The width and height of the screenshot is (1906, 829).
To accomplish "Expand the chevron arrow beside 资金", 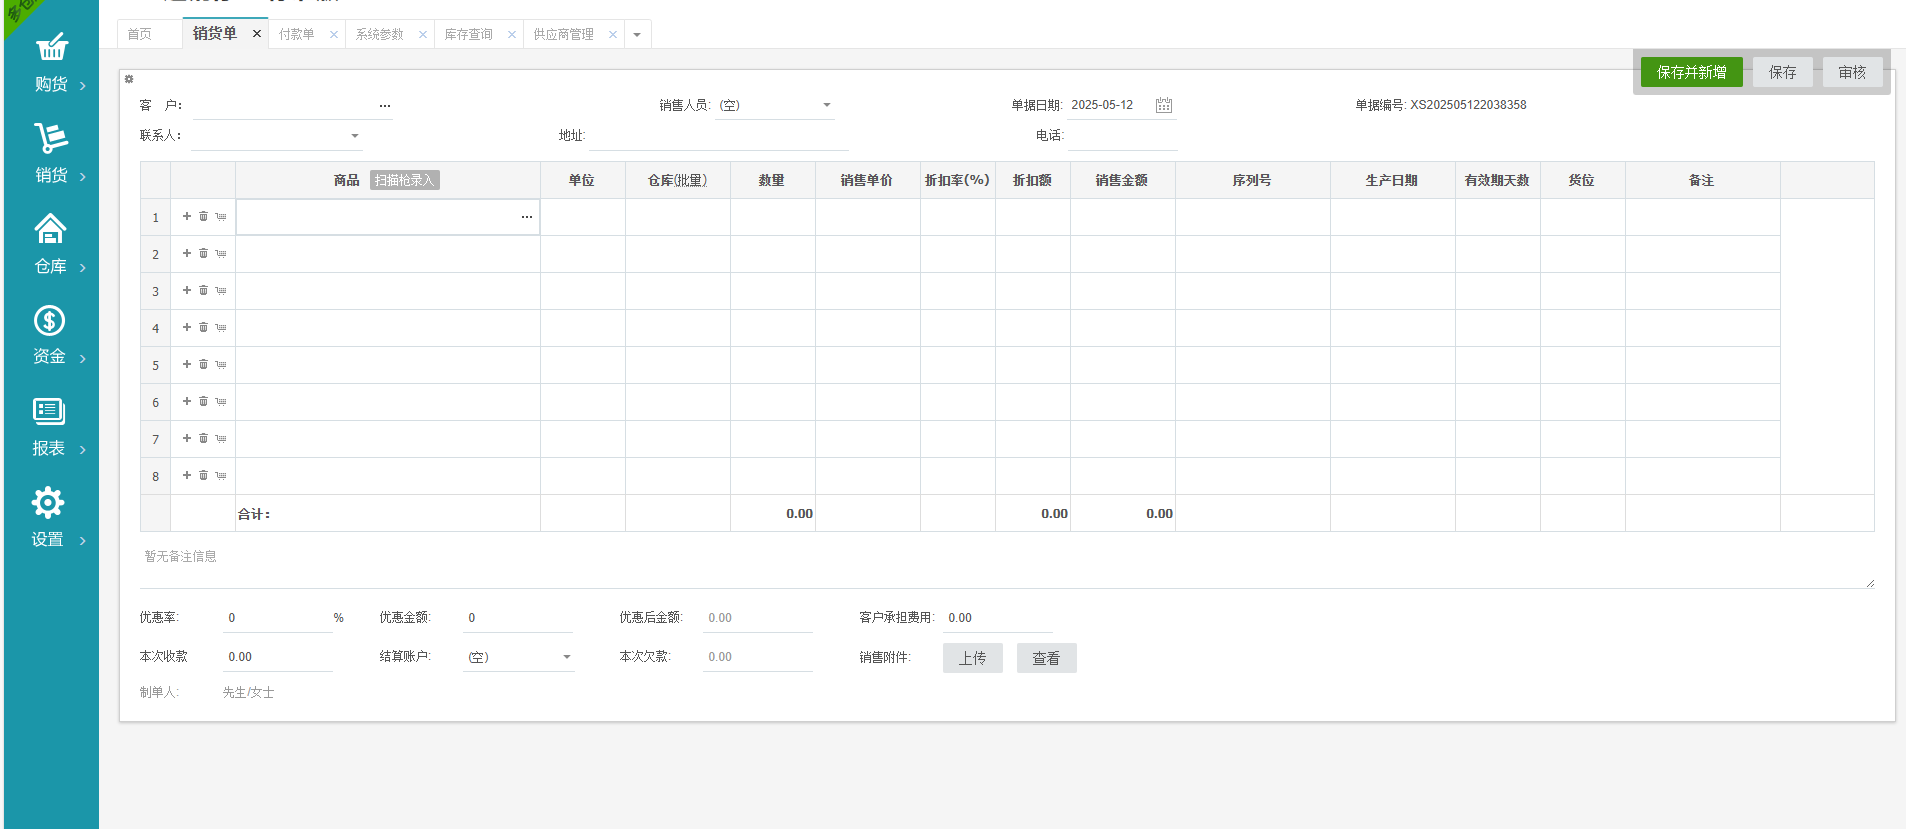I will click(x=82, y=358).
